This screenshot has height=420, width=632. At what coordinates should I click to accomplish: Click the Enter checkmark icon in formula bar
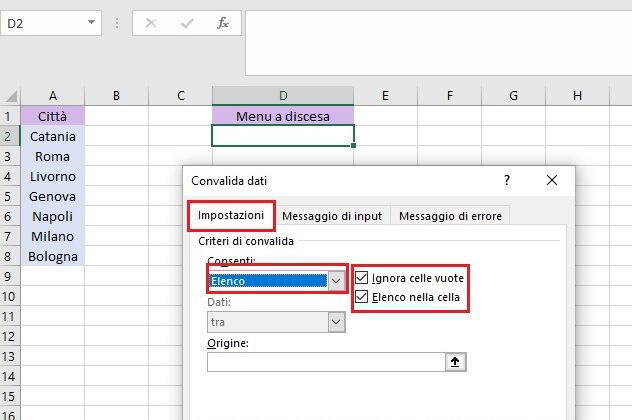[x=187, y=23]
